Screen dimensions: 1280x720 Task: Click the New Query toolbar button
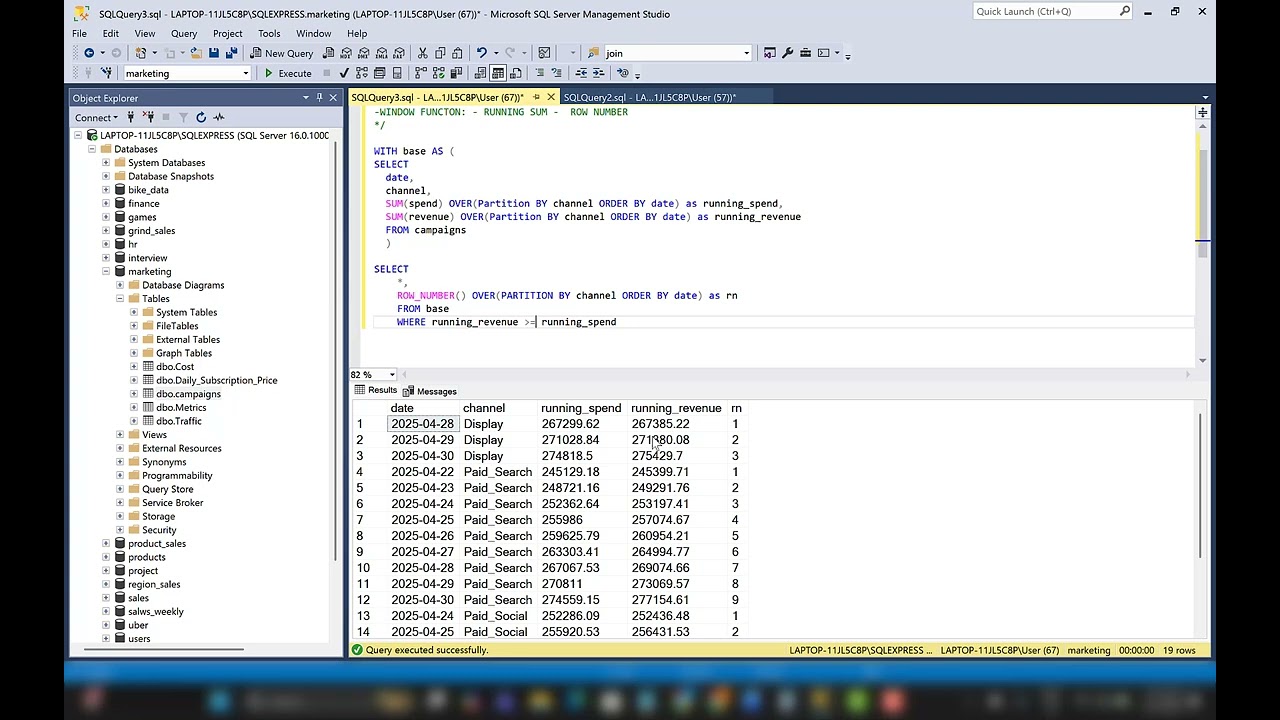point(281,53)
